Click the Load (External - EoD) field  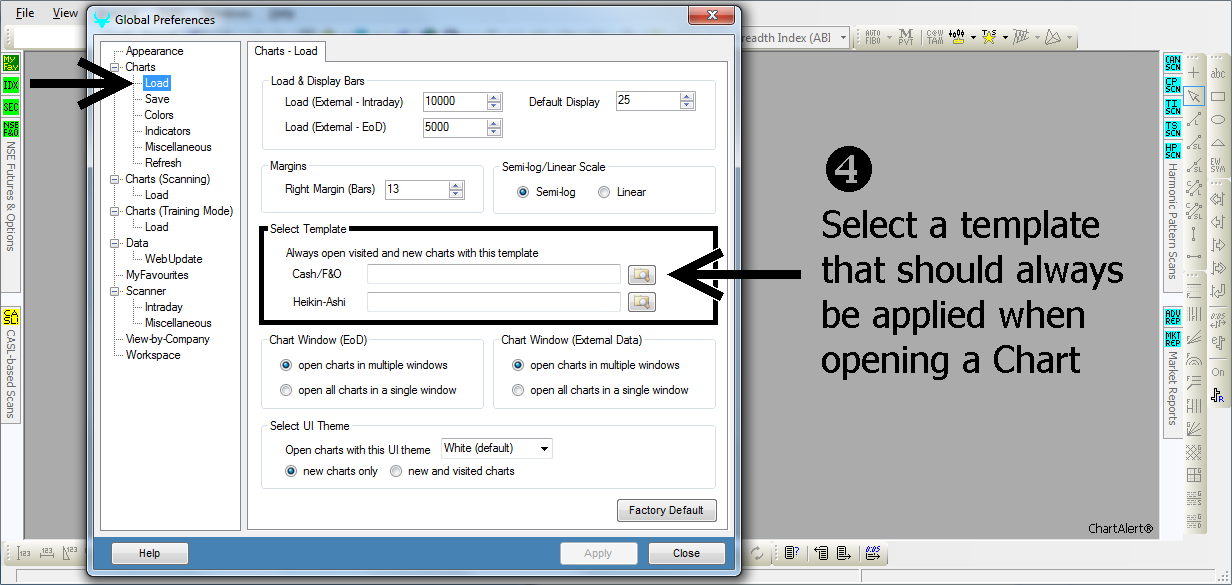tap(462, 127)
